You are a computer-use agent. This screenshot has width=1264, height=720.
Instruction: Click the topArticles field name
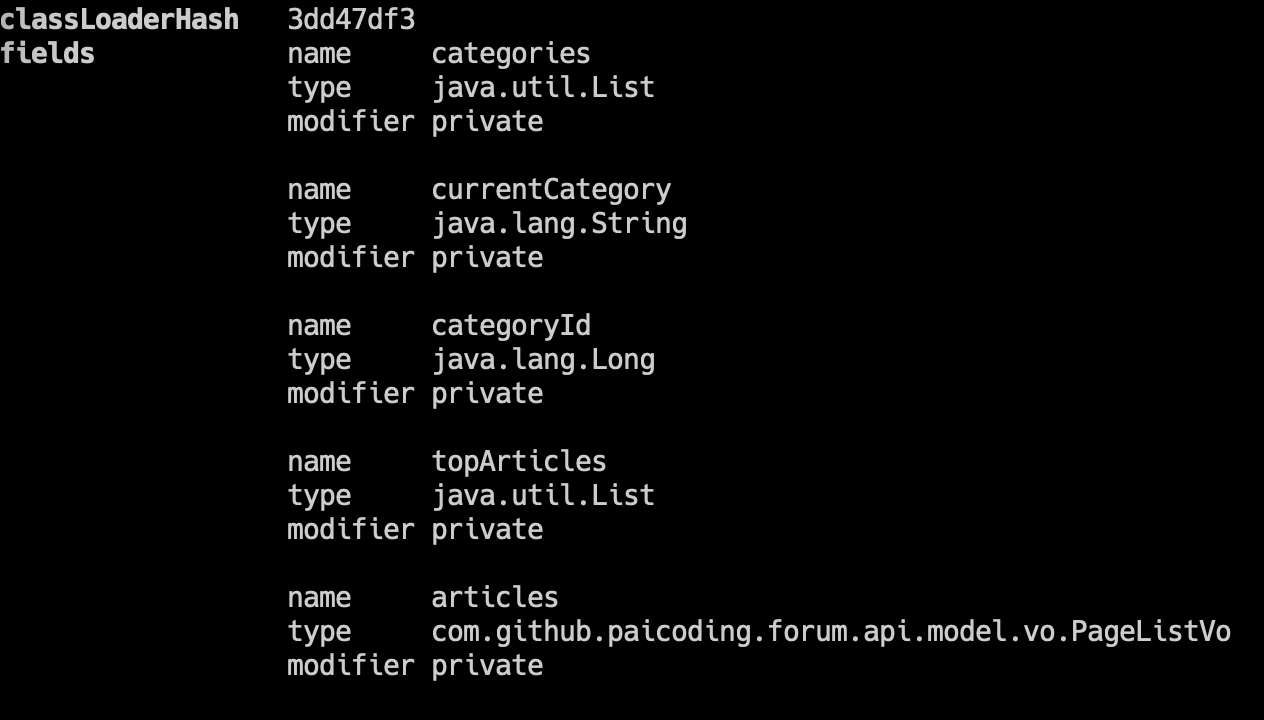pyautogui.click(x=518, y=462)
